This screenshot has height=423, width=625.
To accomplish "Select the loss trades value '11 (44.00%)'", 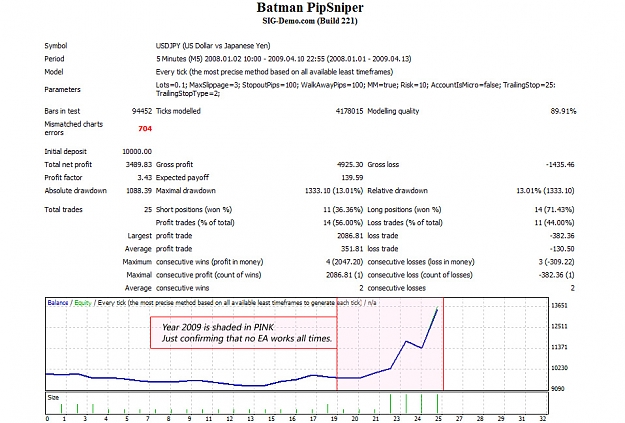I will pos(554,223).
